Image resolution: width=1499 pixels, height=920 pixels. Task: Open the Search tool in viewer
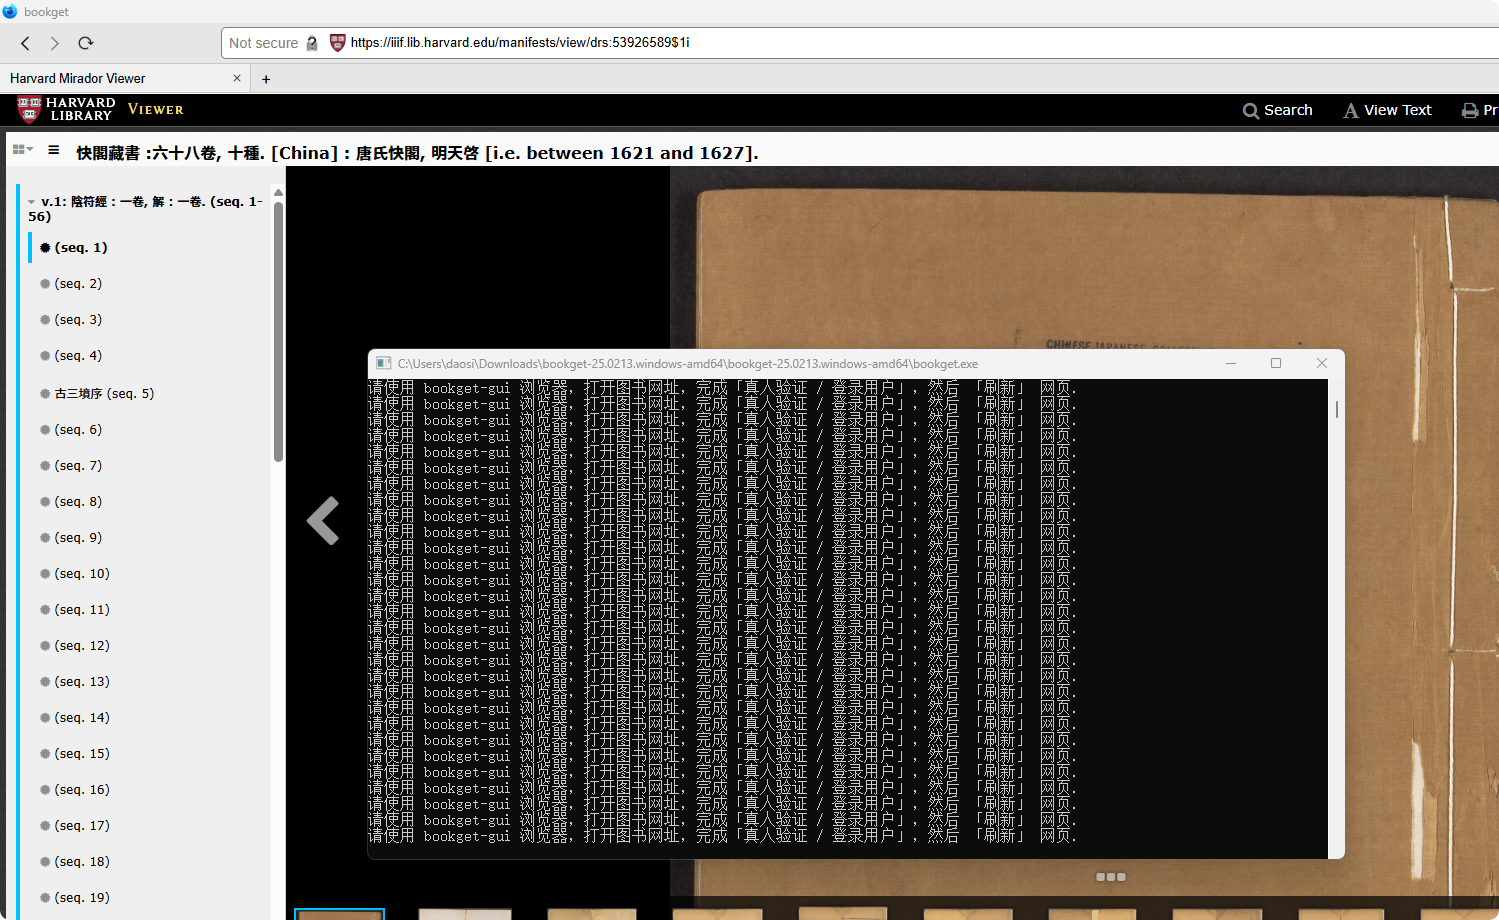tap(1277, 110)
